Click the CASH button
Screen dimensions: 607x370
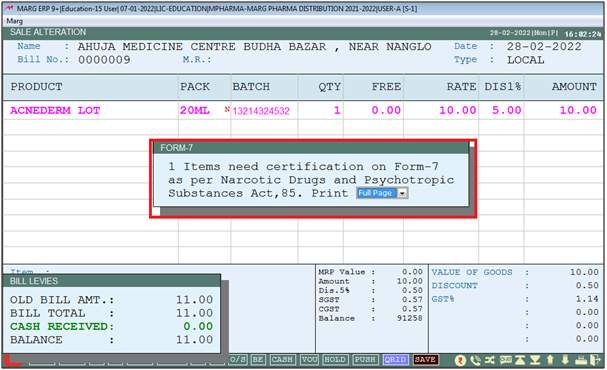click(x=282, y=360)
